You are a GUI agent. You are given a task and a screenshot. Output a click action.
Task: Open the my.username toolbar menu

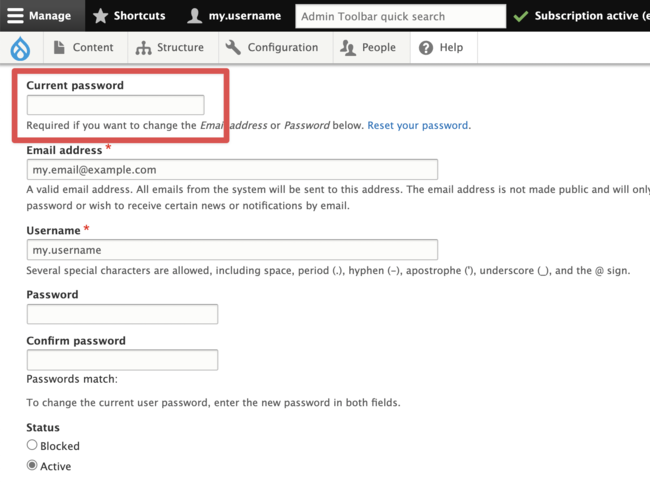tap(234, 16)
